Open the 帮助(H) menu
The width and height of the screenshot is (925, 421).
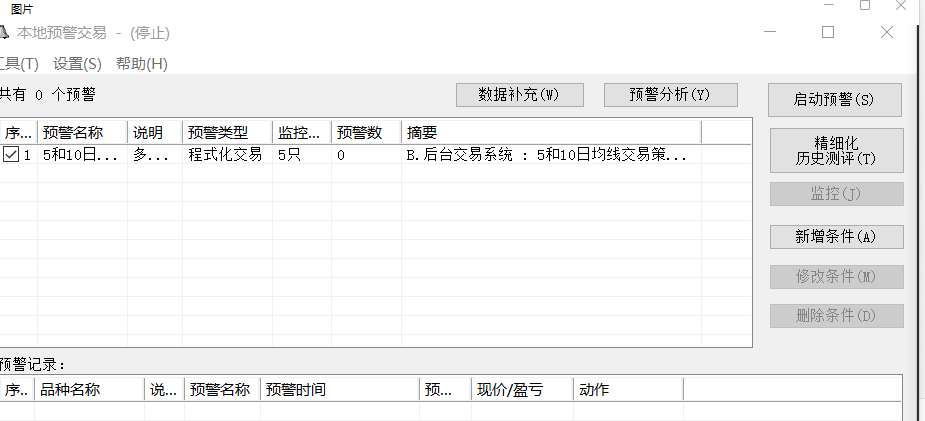[142, 64]
